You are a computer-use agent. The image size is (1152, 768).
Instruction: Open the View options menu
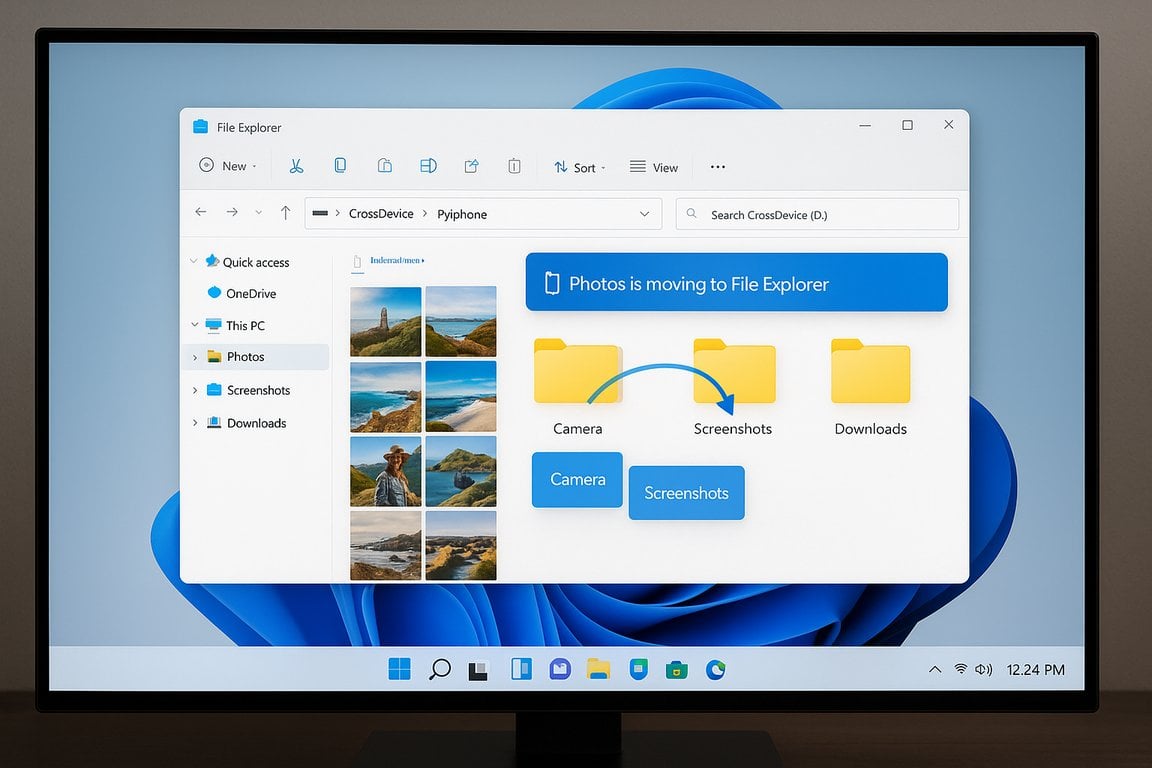click(654, 167)
